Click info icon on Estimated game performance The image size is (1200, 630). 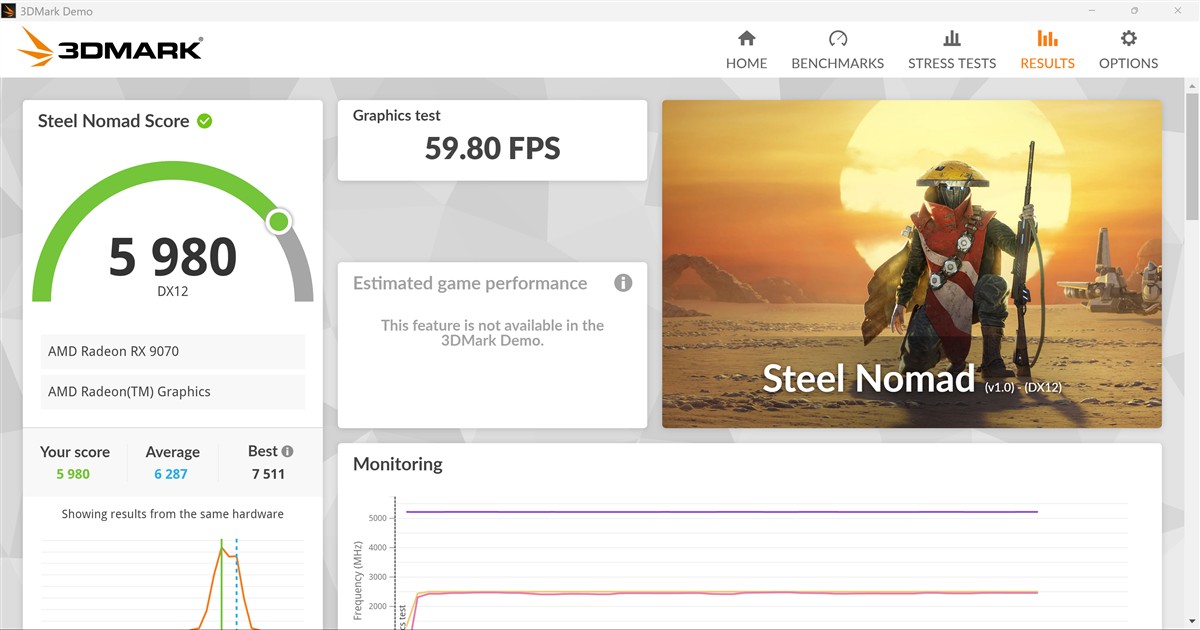point(623,283)
